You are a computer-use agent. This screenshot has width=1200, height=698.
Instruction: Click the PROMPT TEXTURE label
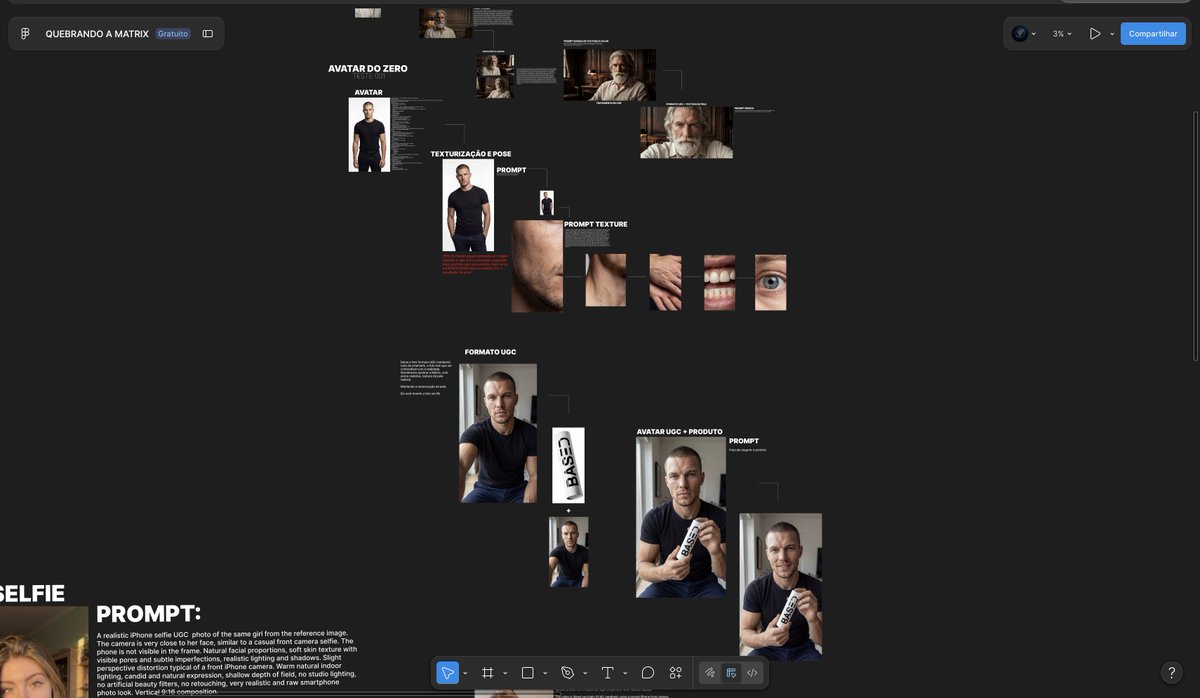click(596, 225)
